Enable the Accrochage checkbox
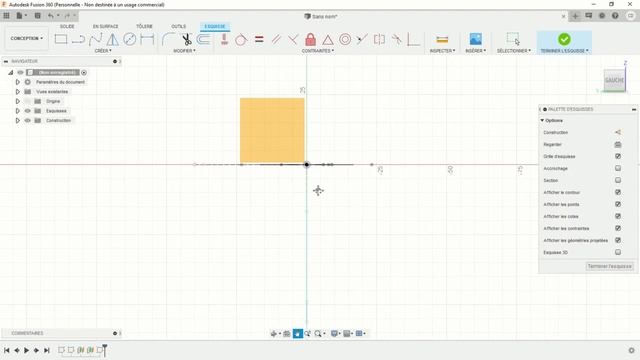 pos(618,168)
